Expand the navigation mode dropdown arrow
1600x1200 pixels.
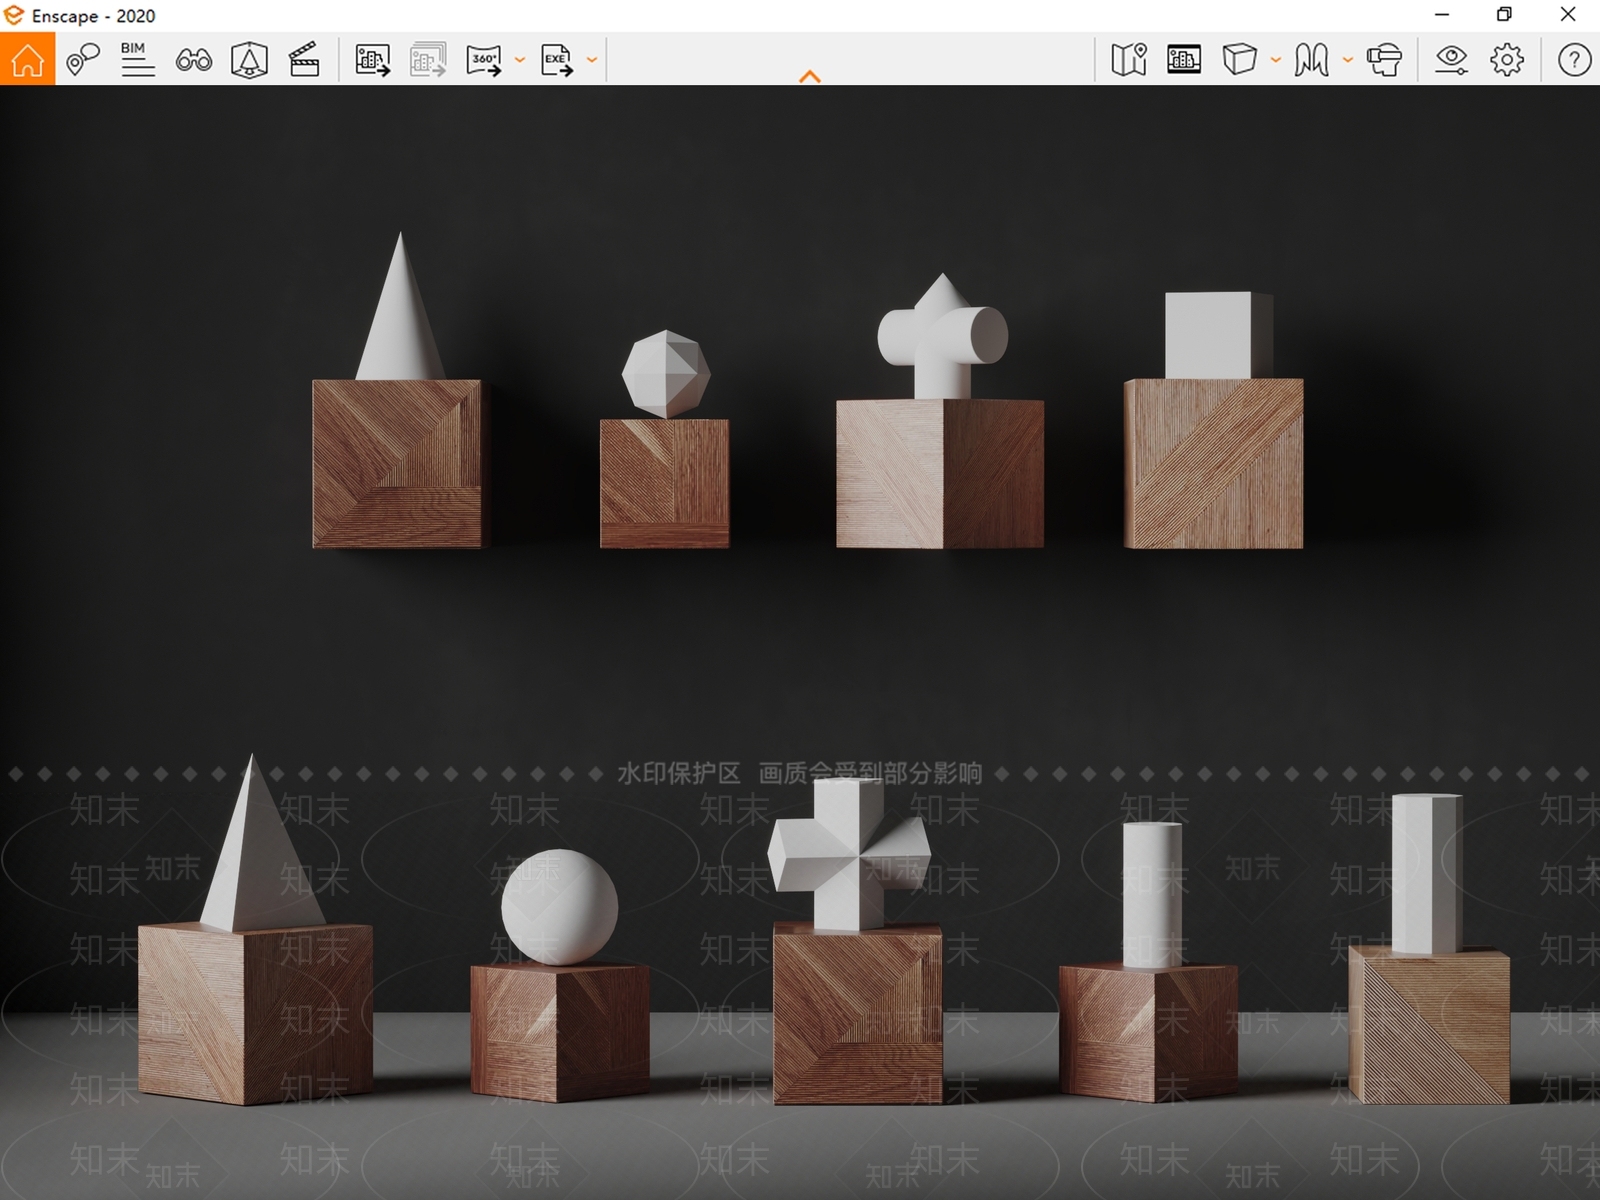pos(1348,60)
